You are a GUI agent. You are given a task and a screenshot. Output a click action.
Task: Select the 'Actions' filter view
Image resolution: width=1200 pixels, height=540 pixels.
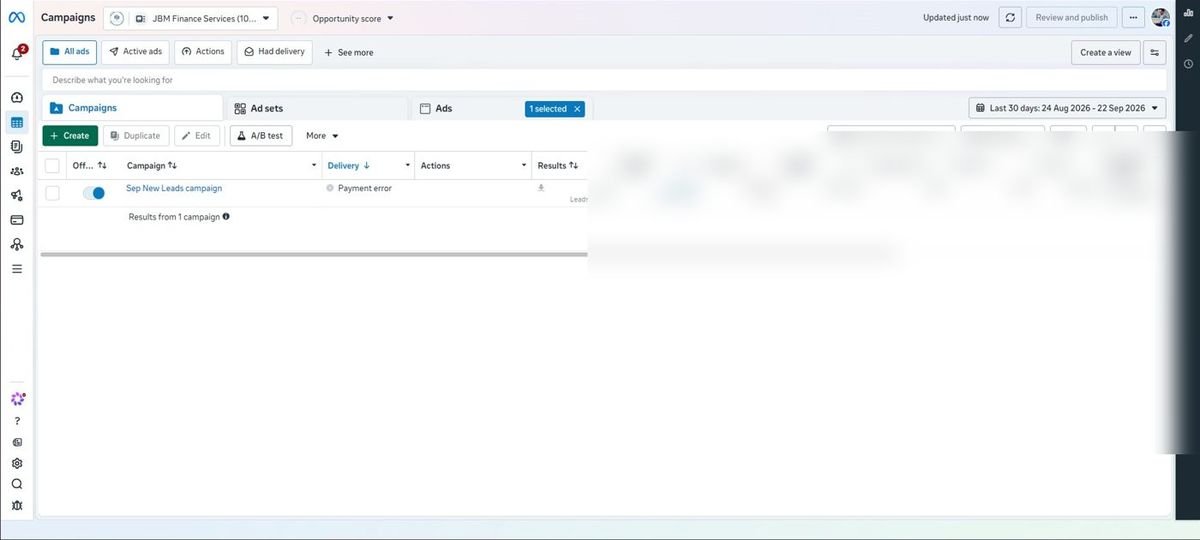tap(203, 52)
